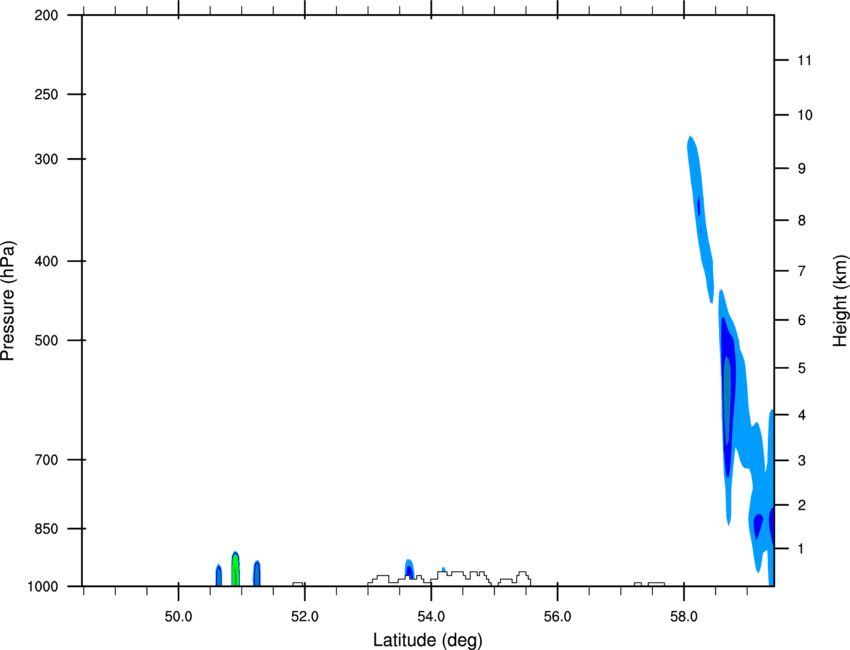Click the "56.0" latitude tick label
The image size is (850, 650).
point(558,617)
